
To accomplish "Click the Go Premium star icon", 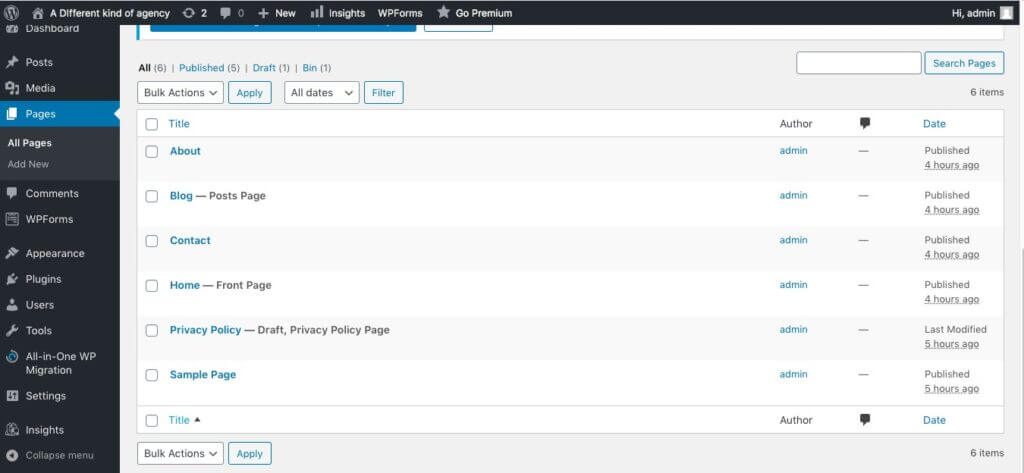I will [x=443, y=12].
